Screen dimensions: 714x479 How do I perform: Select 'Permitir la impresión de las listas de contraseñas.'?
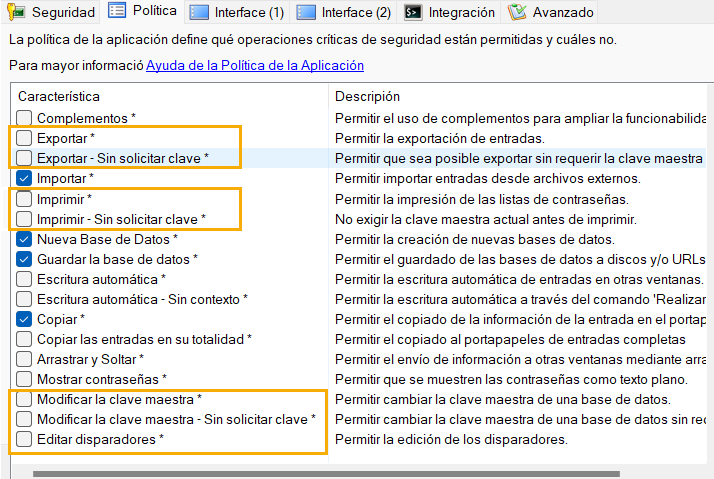click(x=482, y=199)
